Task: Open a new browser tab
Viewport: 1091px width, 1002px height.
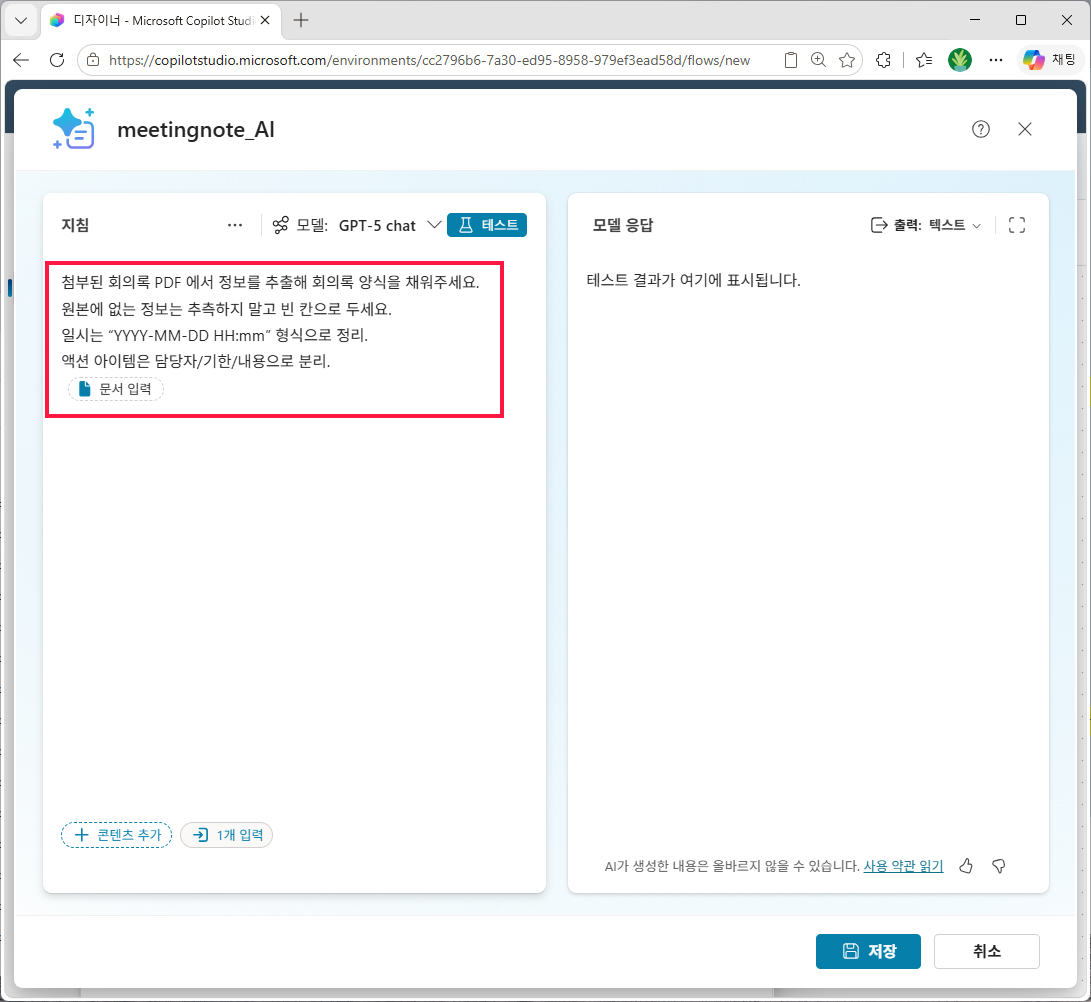Action: pyautogui.click(x=301, y=20)
